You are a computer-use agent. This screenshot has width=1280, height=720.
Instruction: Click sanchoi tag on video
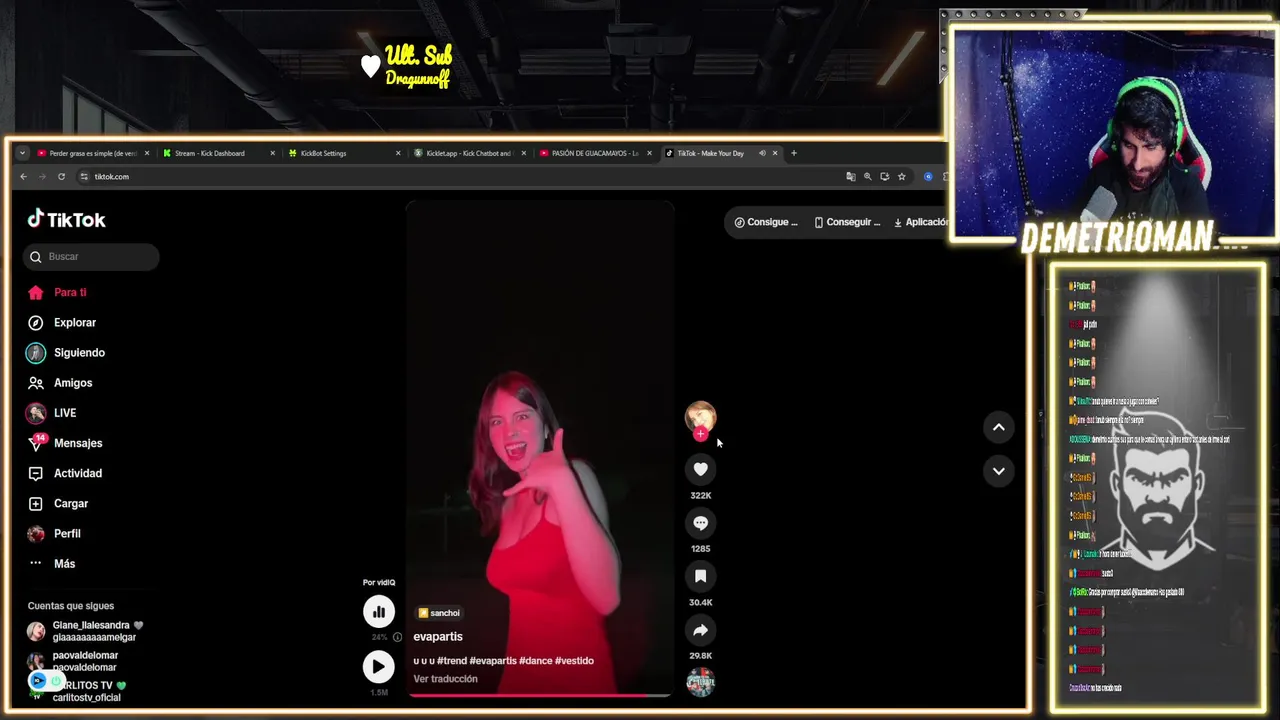(x=439, y=613)
